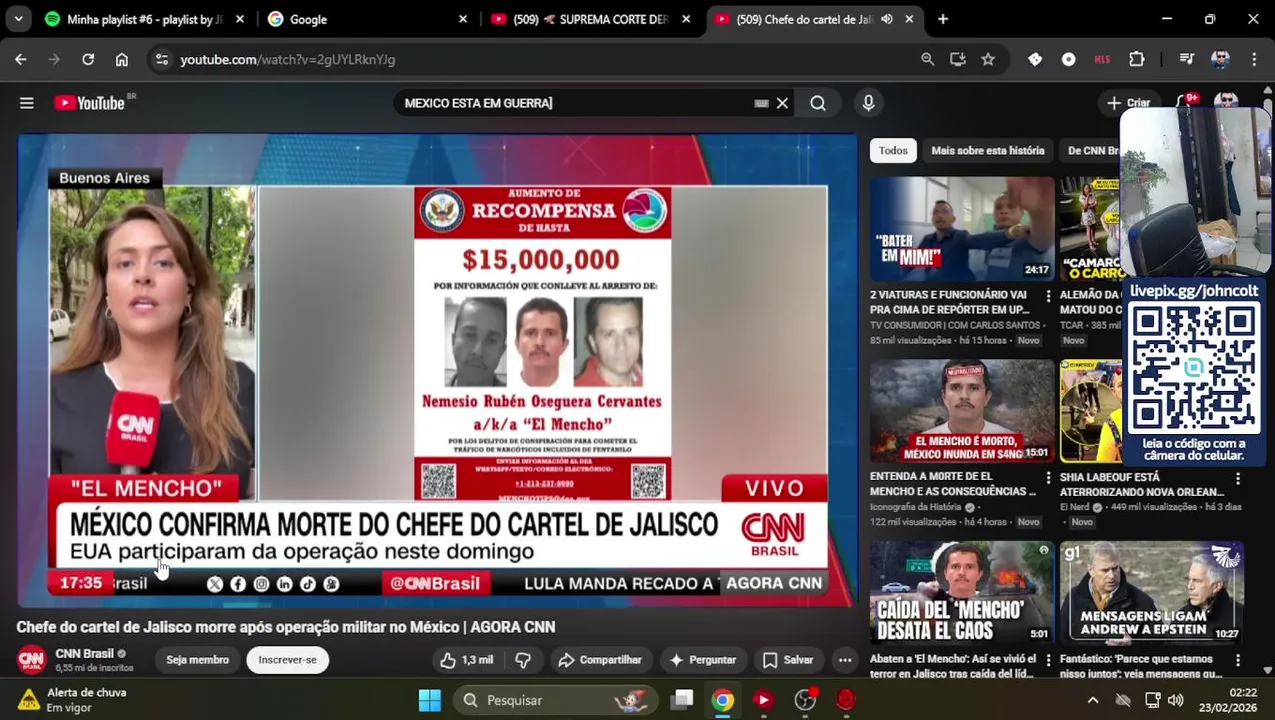The height and width of the screenshot is (720, 1275).
Task: Click Inscrever-se subscribe button
Action: pyautogui.click(x=287, y=660)
